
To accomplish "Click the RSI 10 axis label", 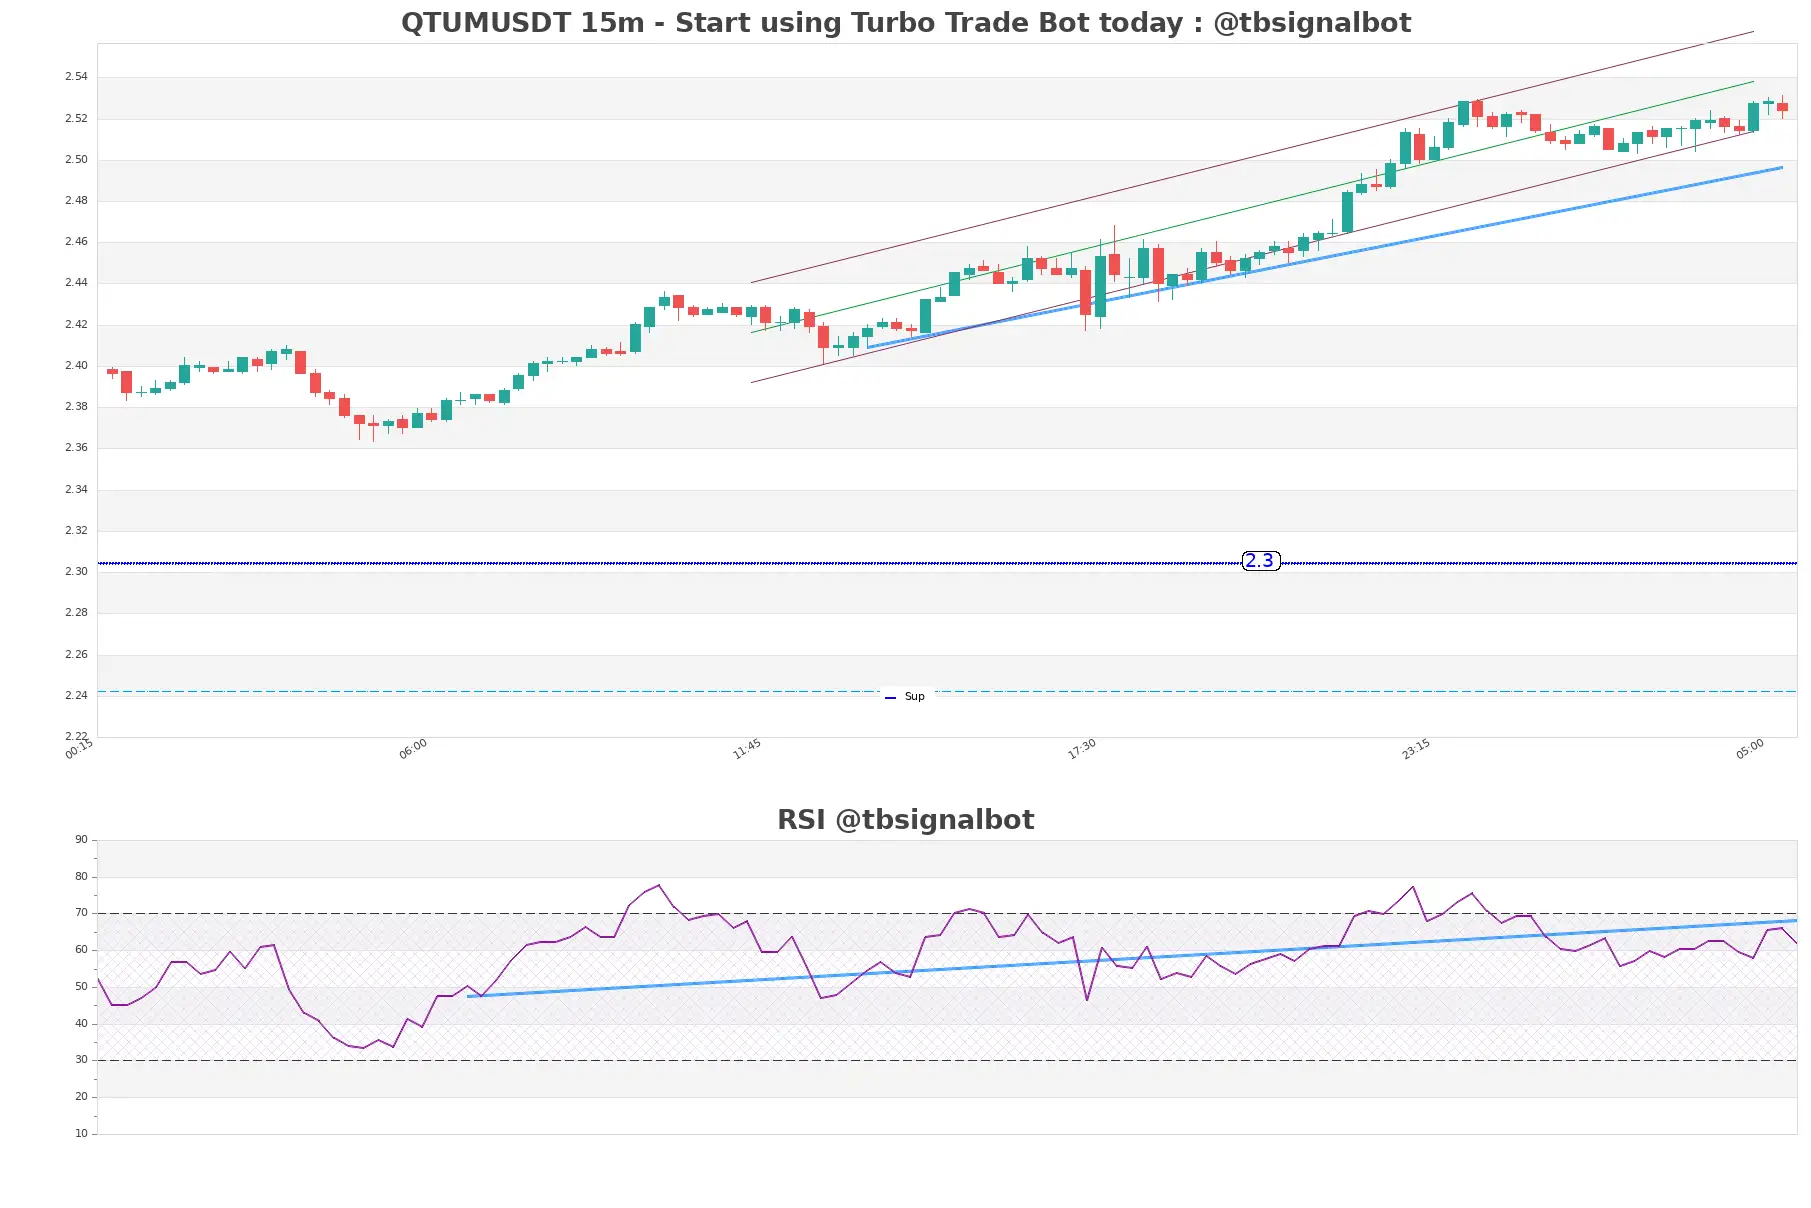I will (x=81, y=1133).
